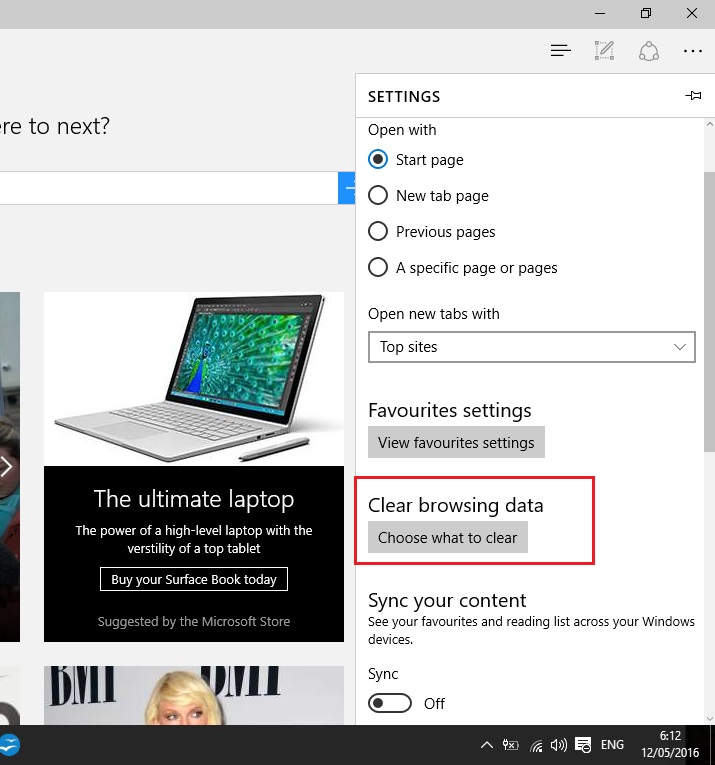Select the Previous pages radio option

(x=378, y=231)
